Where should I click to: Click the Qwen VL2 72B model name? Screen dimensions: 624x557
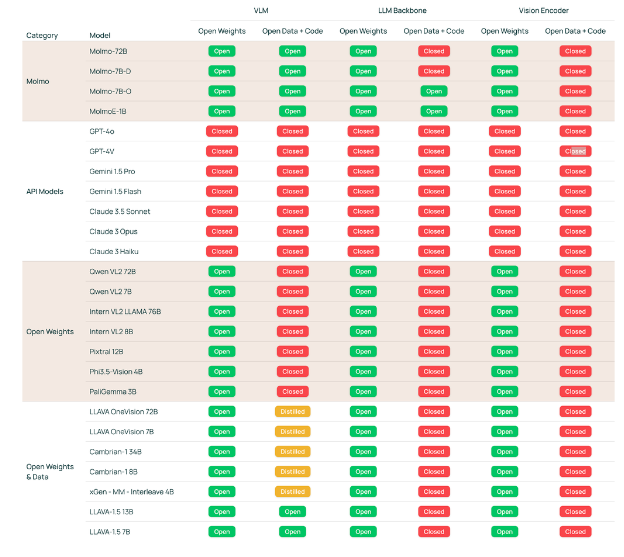point(113,271)
